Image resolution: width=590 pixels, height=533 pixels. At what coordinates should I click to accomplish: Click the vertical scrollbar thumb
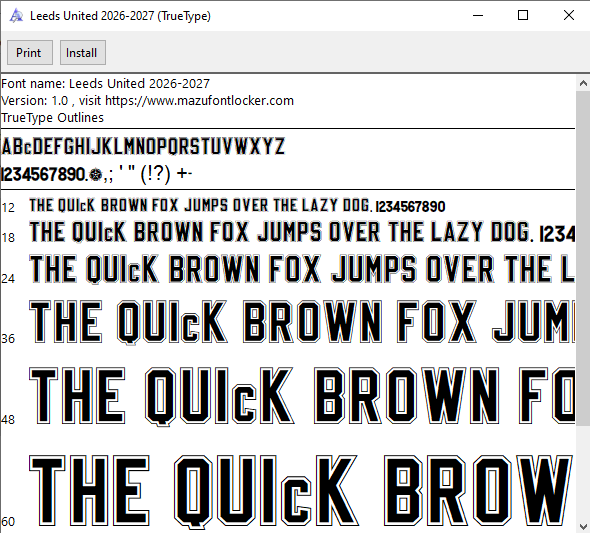(x=583, y=258)
